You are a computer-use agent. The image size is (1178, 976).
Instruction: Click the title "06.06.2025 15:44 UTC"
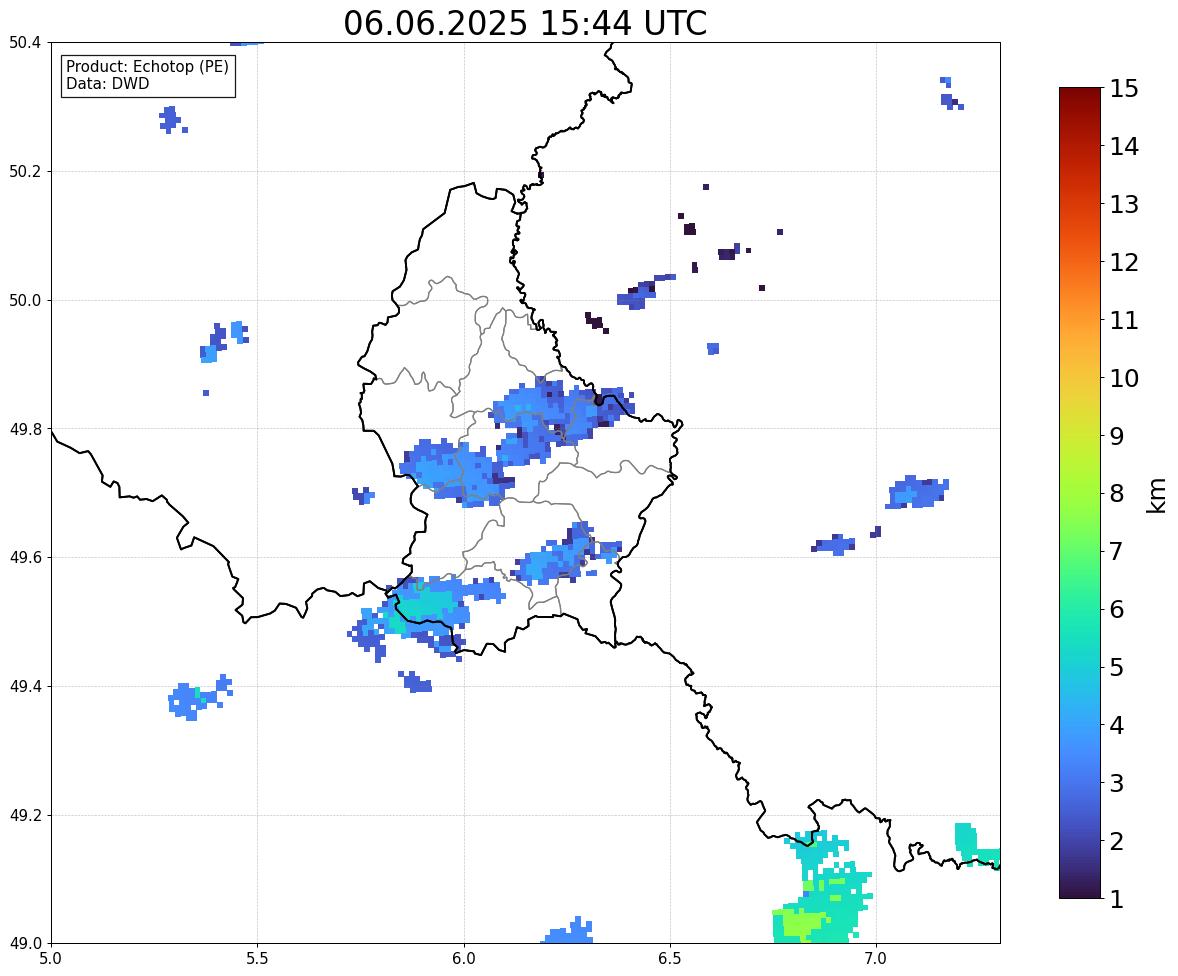tap(524, 23)
